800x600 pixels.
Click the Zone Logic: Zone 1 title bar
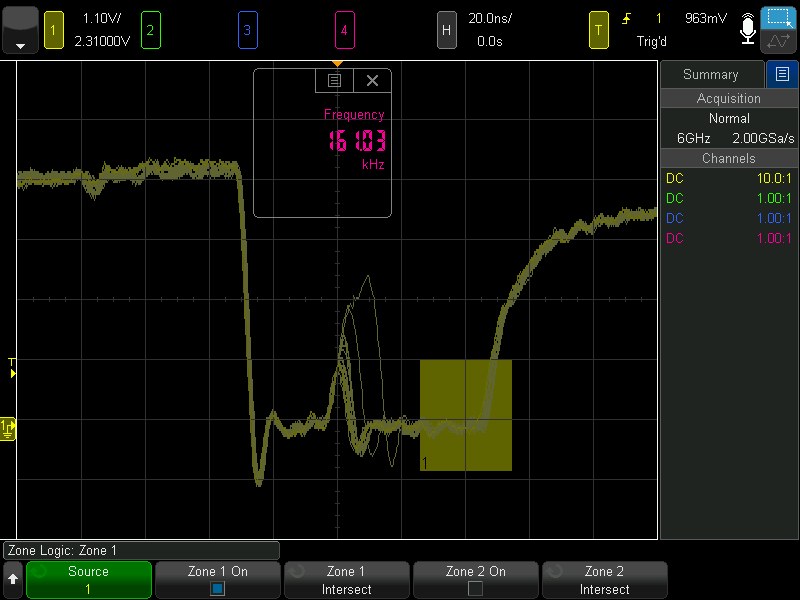(x=141, y=551)
